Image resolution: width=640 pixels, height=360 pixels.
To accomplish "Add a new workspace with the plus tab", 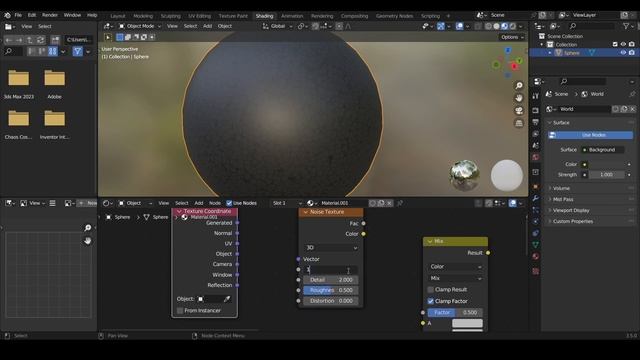I will click(x=448, y=16).
